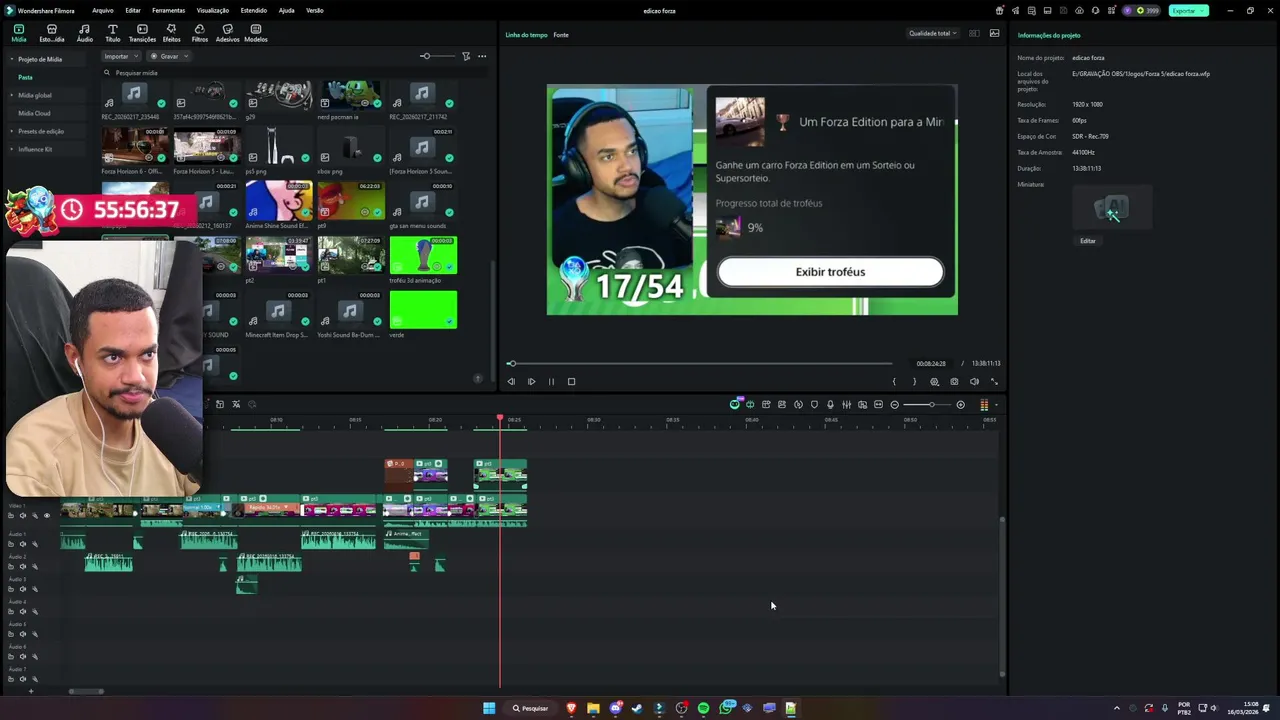The height and width of the screenshot is (720, 1280).
Task: Click the audio meter level icon
Action: pyautogui.click(x=984, y=405)
